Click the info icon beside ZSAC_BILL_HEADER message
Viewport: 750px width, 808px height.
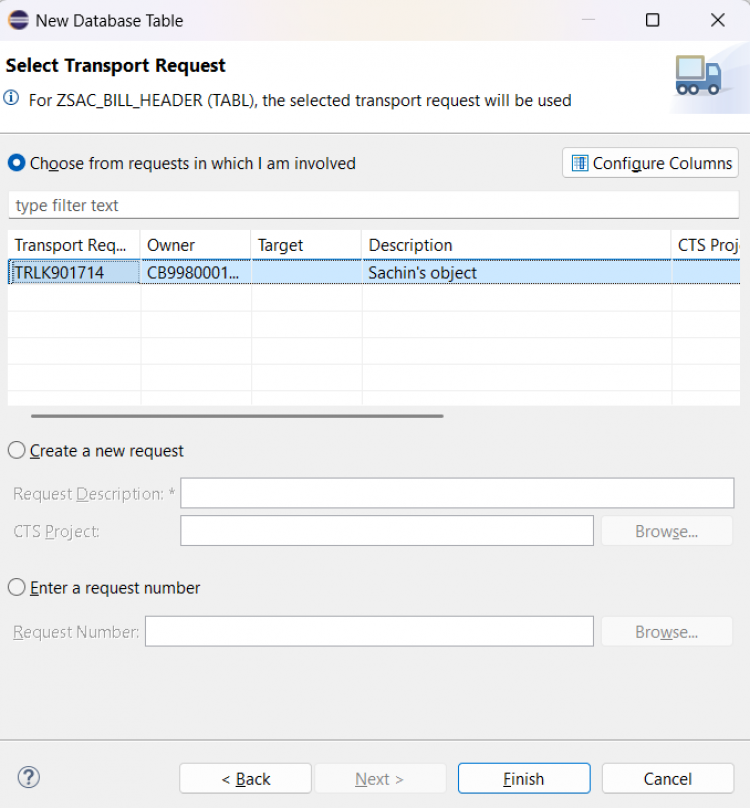(11, 99)
